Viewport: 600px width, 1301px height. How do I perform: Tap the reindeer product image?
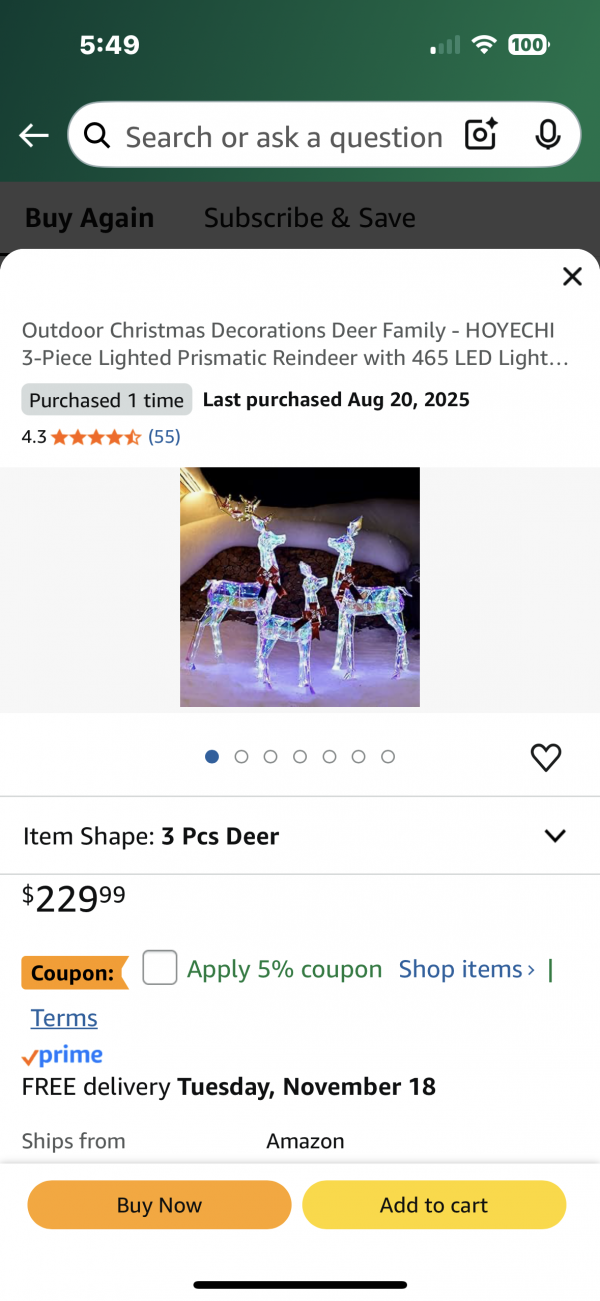click(300, 587)
